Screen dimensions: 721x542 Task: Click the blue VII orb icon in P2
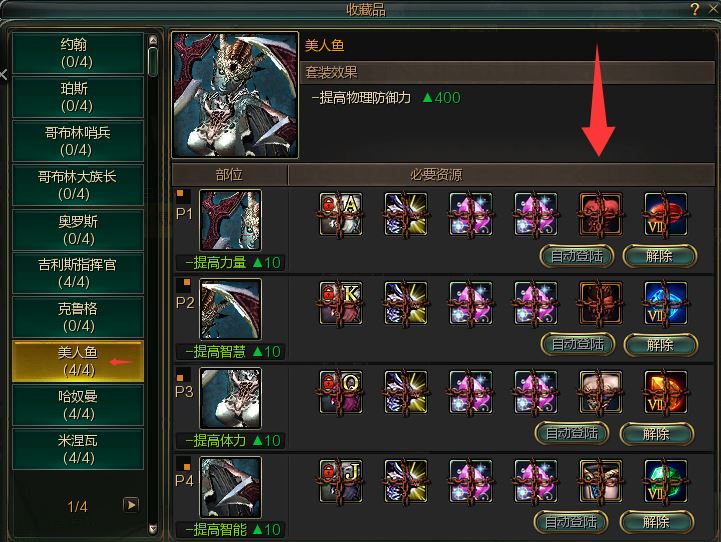[x=665, y=303]
